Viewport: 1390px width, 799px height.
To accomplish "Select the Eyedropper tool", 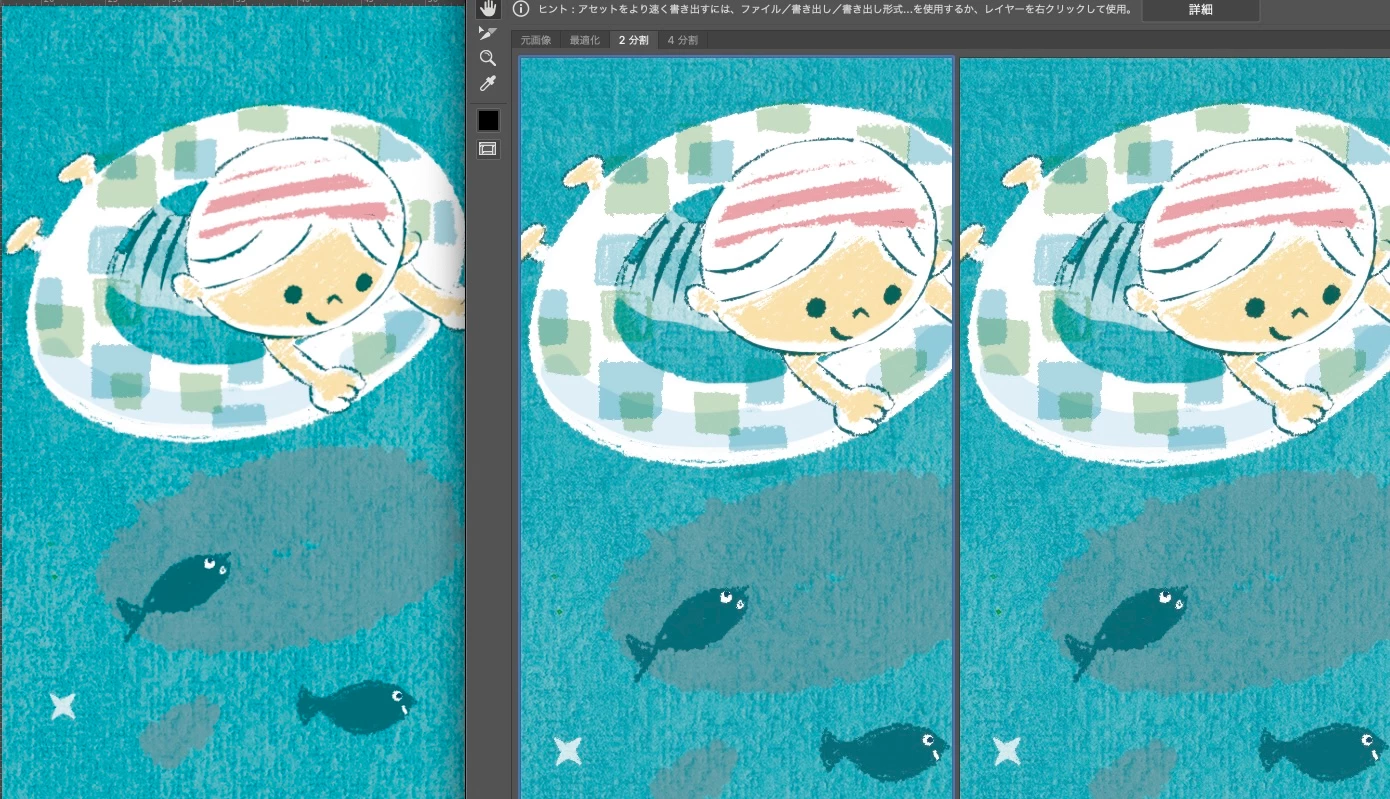I will 488,83.
